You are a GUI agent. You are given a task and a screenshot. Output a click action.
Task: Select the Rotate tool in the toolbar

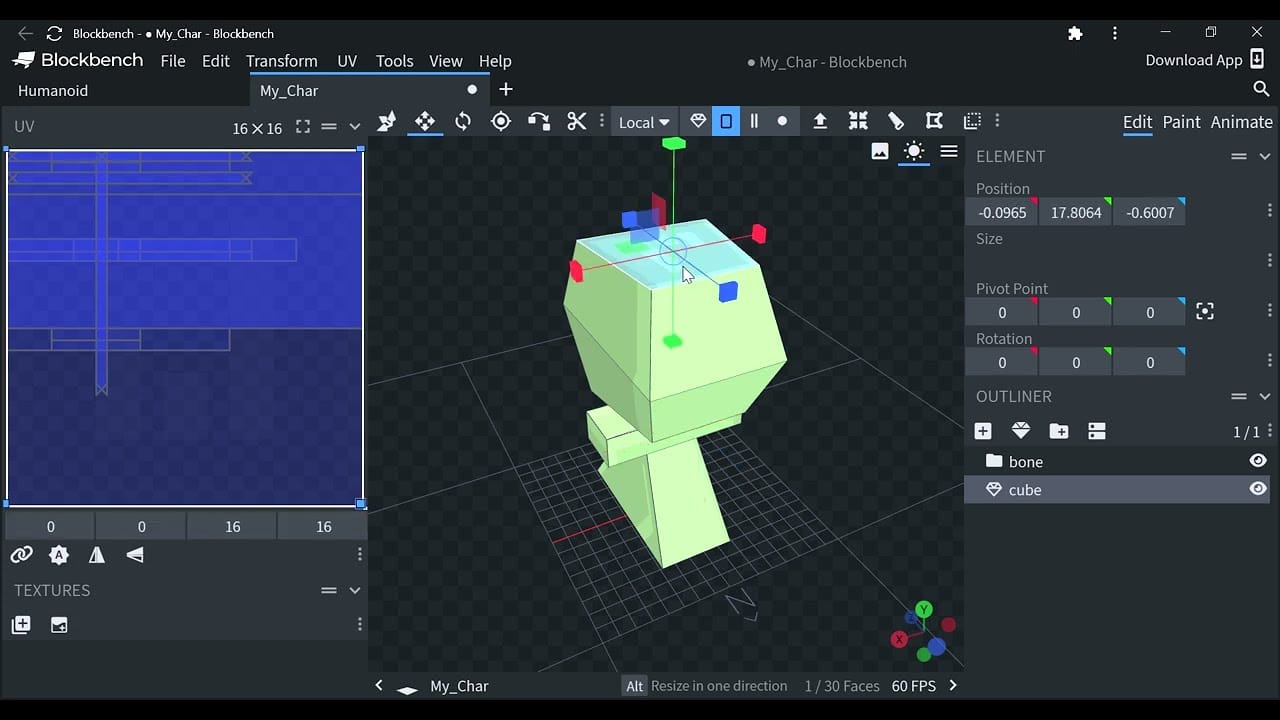coord(463,121)
